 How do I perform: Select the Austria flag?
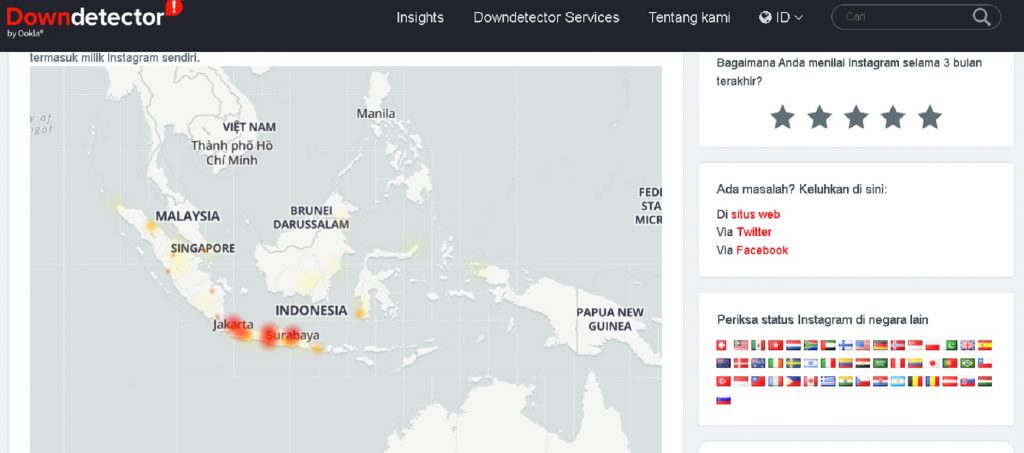950,381
